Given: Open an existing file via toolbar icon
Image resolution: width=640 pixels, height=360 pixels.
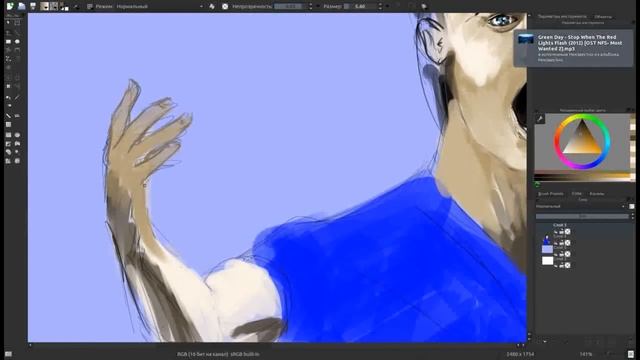Looking at the screenshot, I should pos(21,6).
